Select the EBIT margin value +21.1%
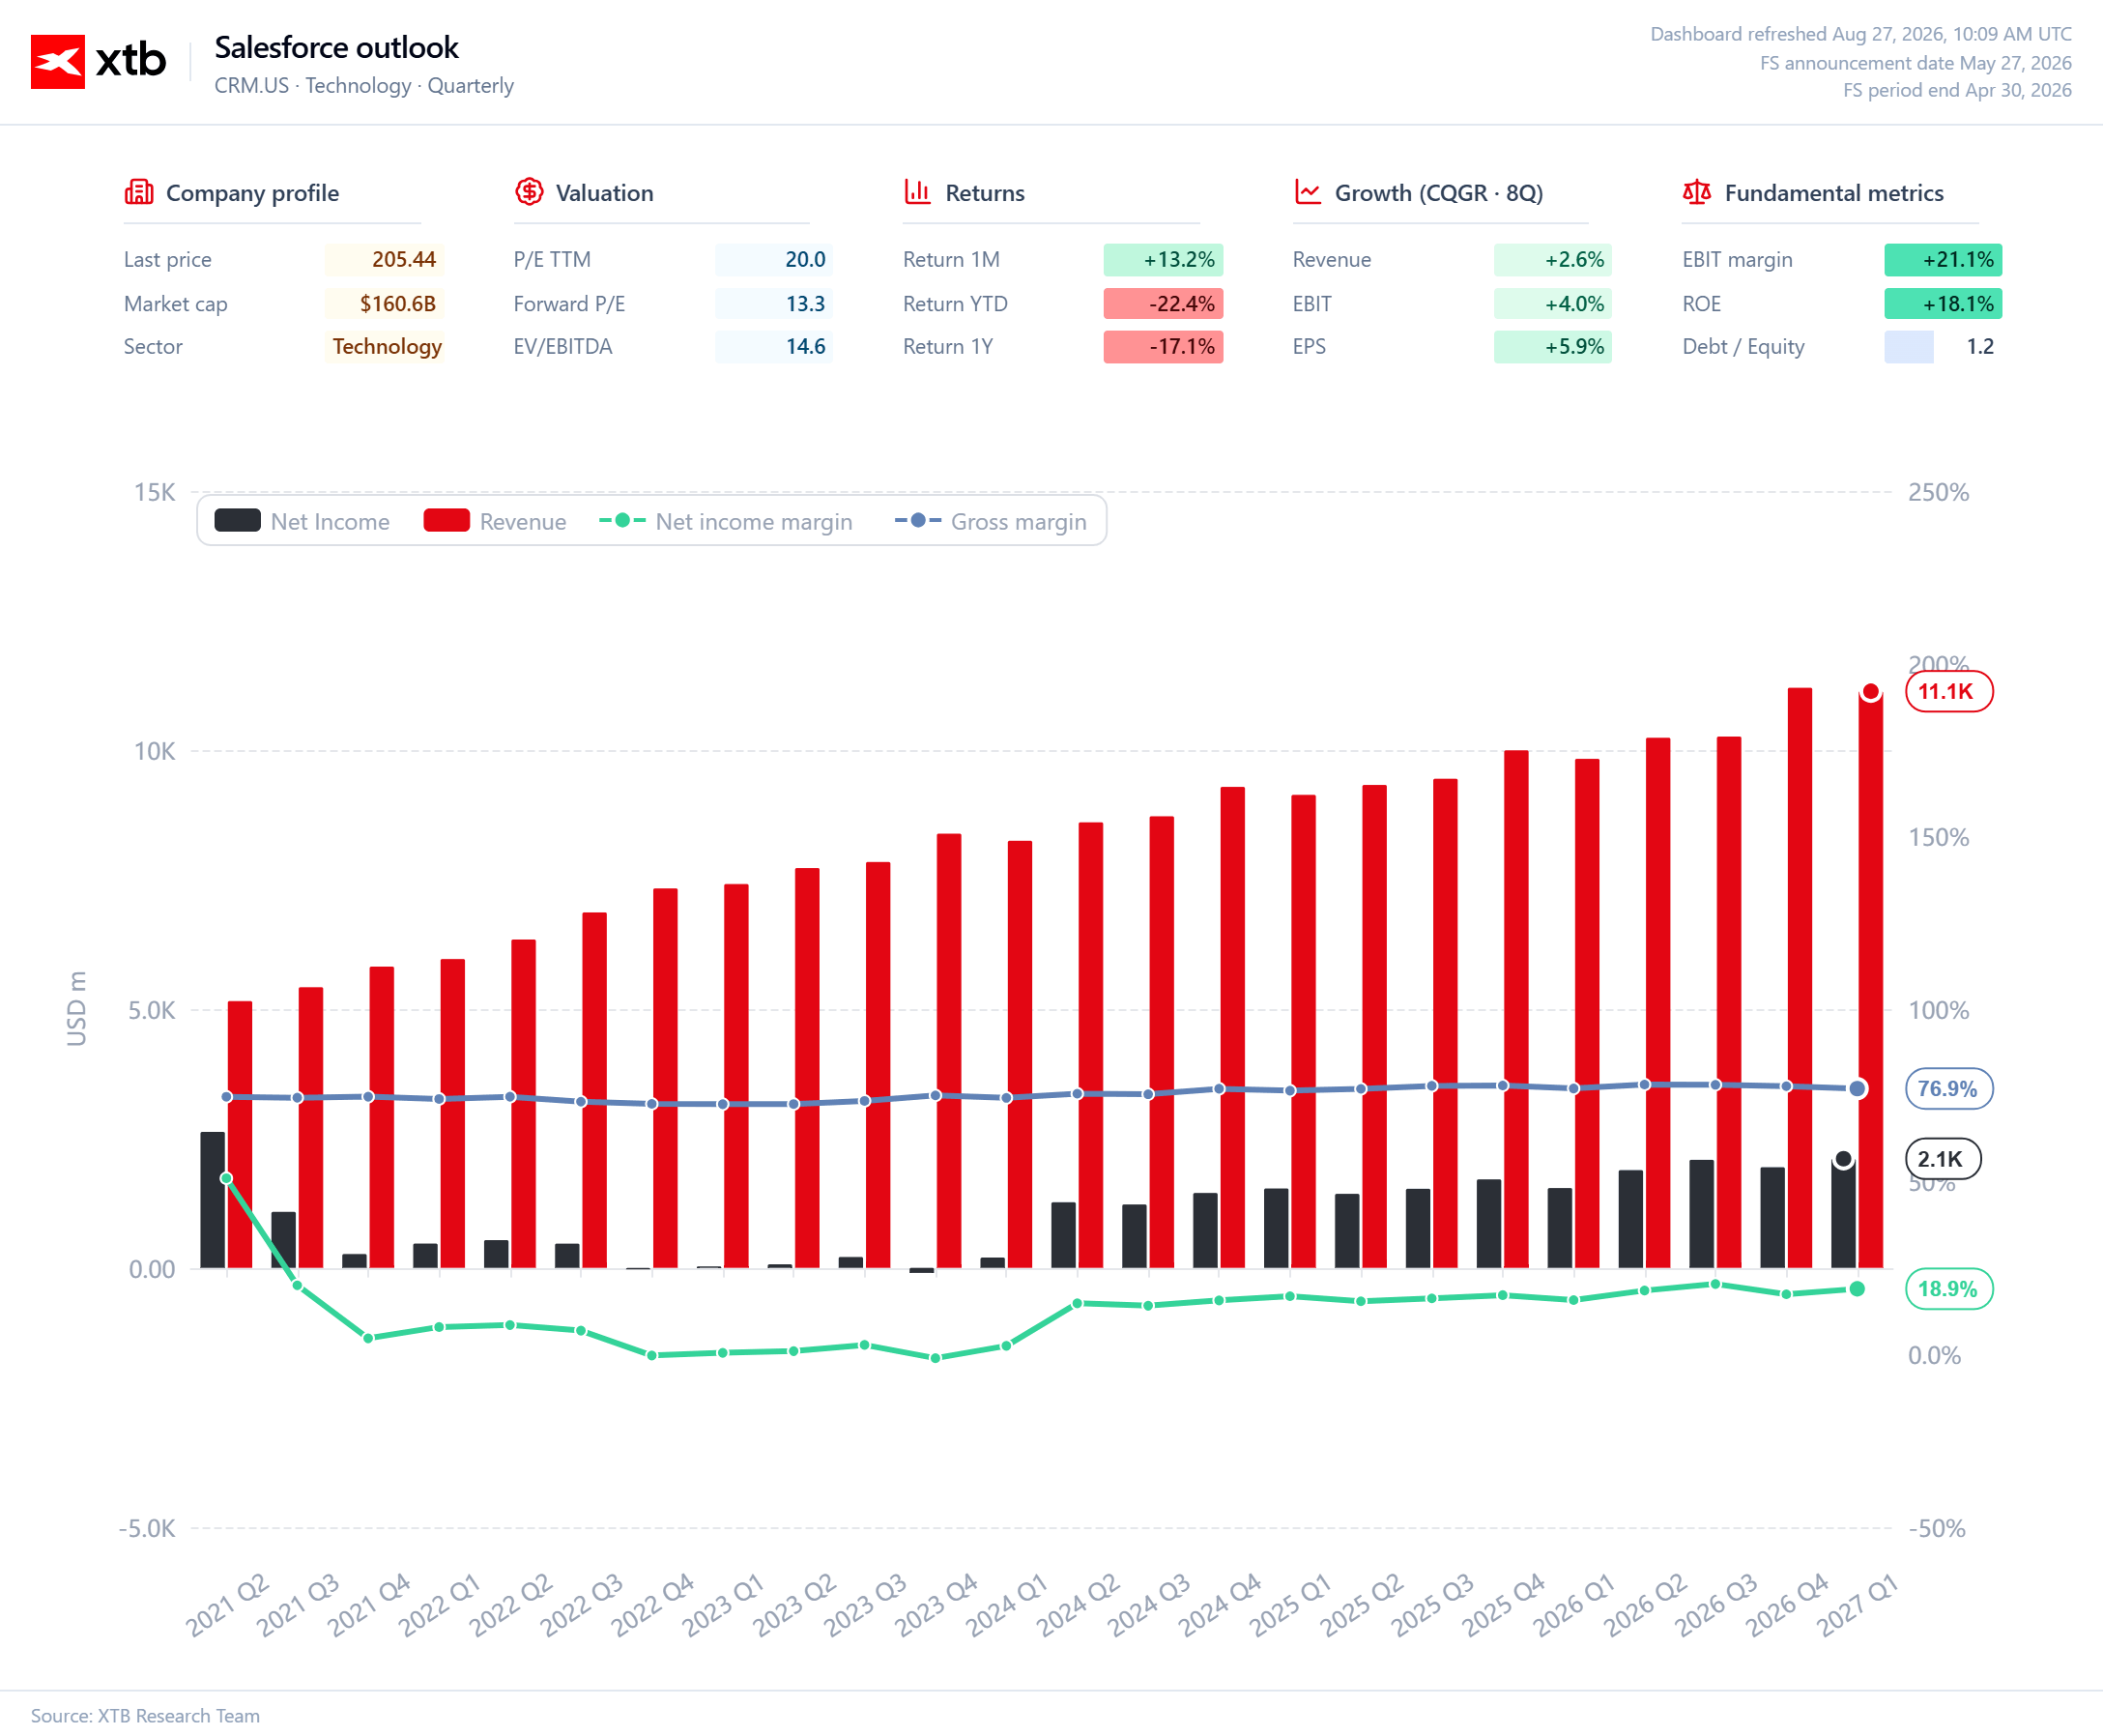The width and height of the screenshot is (2103, 1736). (1958, 260)
